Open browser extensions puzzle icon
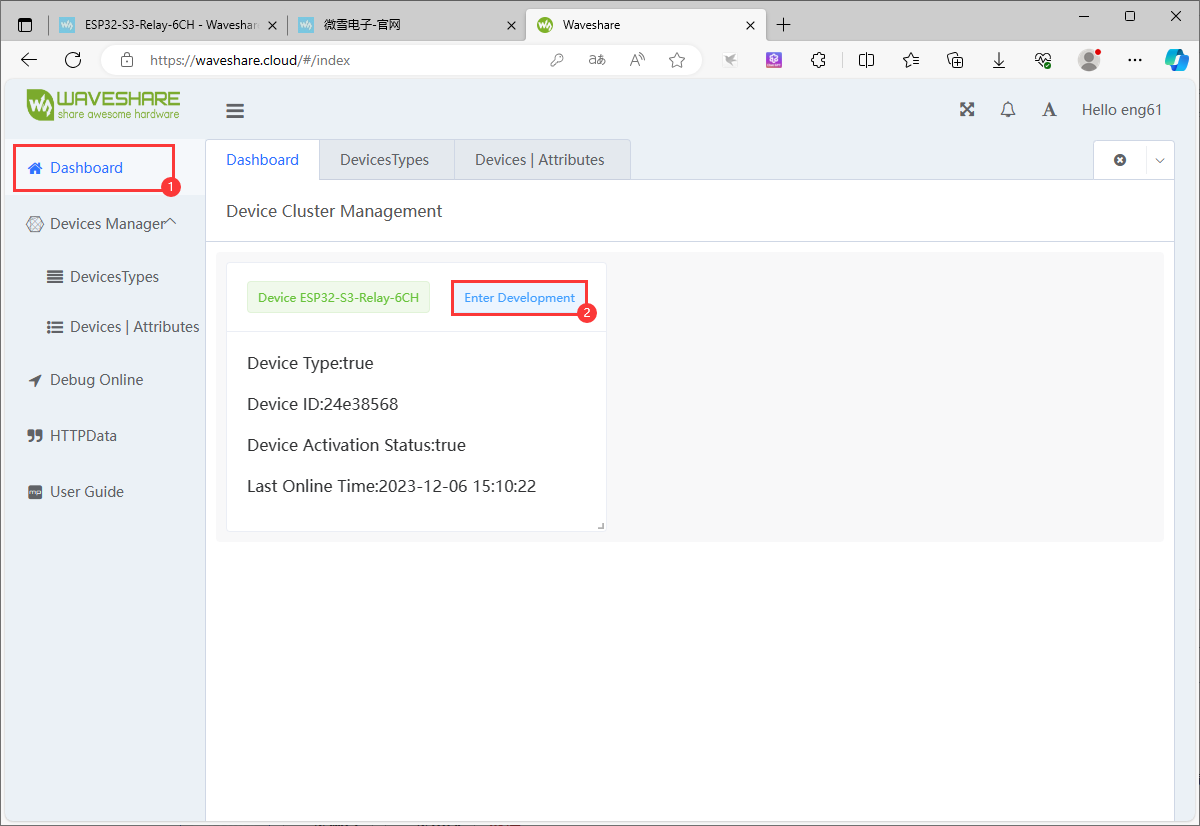The width and height of the screenshot is (1200, 826). pyautogui.click(x=818, y=60)
